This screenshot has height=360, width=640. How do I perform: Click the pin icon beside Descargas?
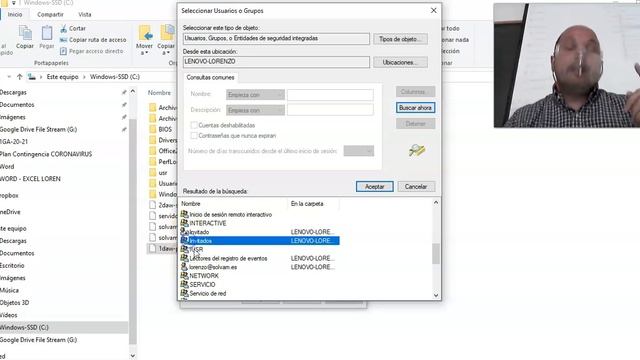(x=124, y=93)
